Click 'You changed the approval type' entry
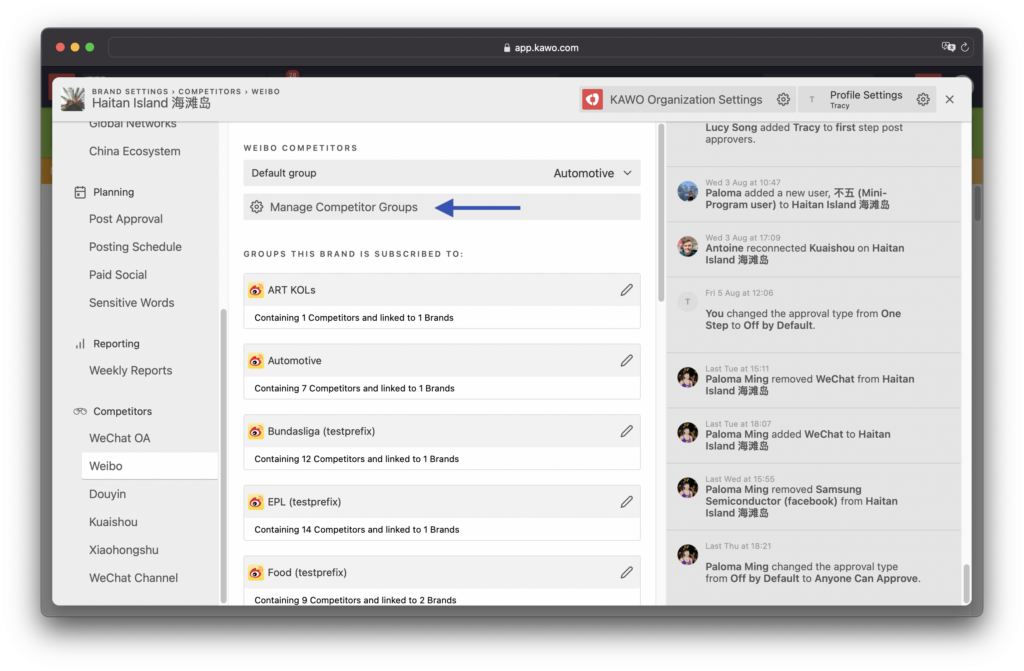The width and height of the screenshot is (1024, 671). click(x=813, y=315)
